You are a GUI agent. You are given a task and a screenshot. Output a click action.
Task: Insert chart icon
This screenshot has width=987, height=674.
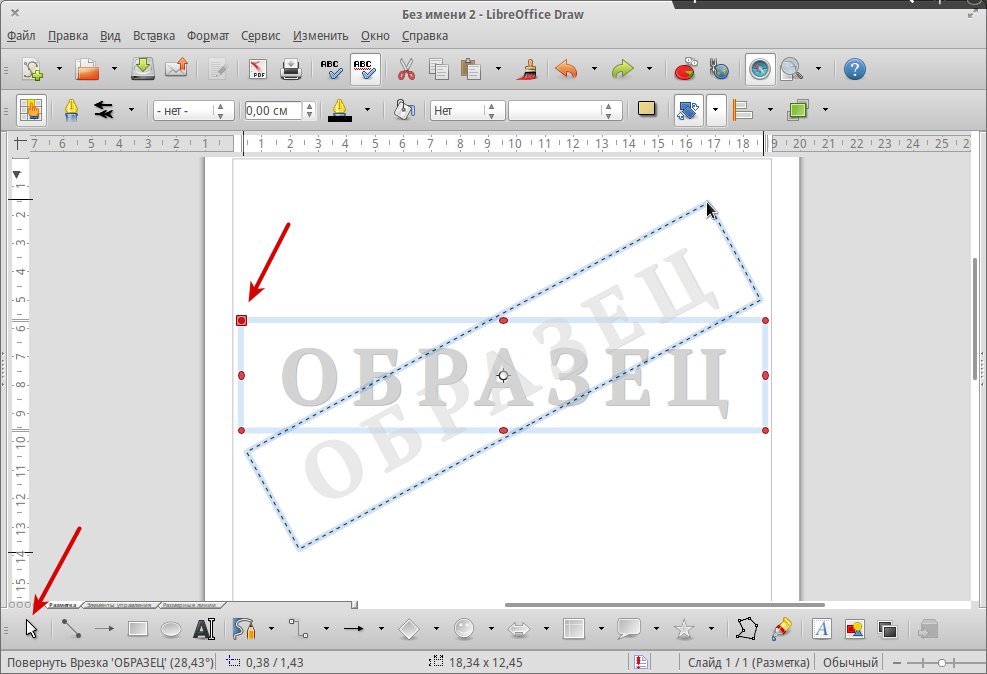pos(685,69)
